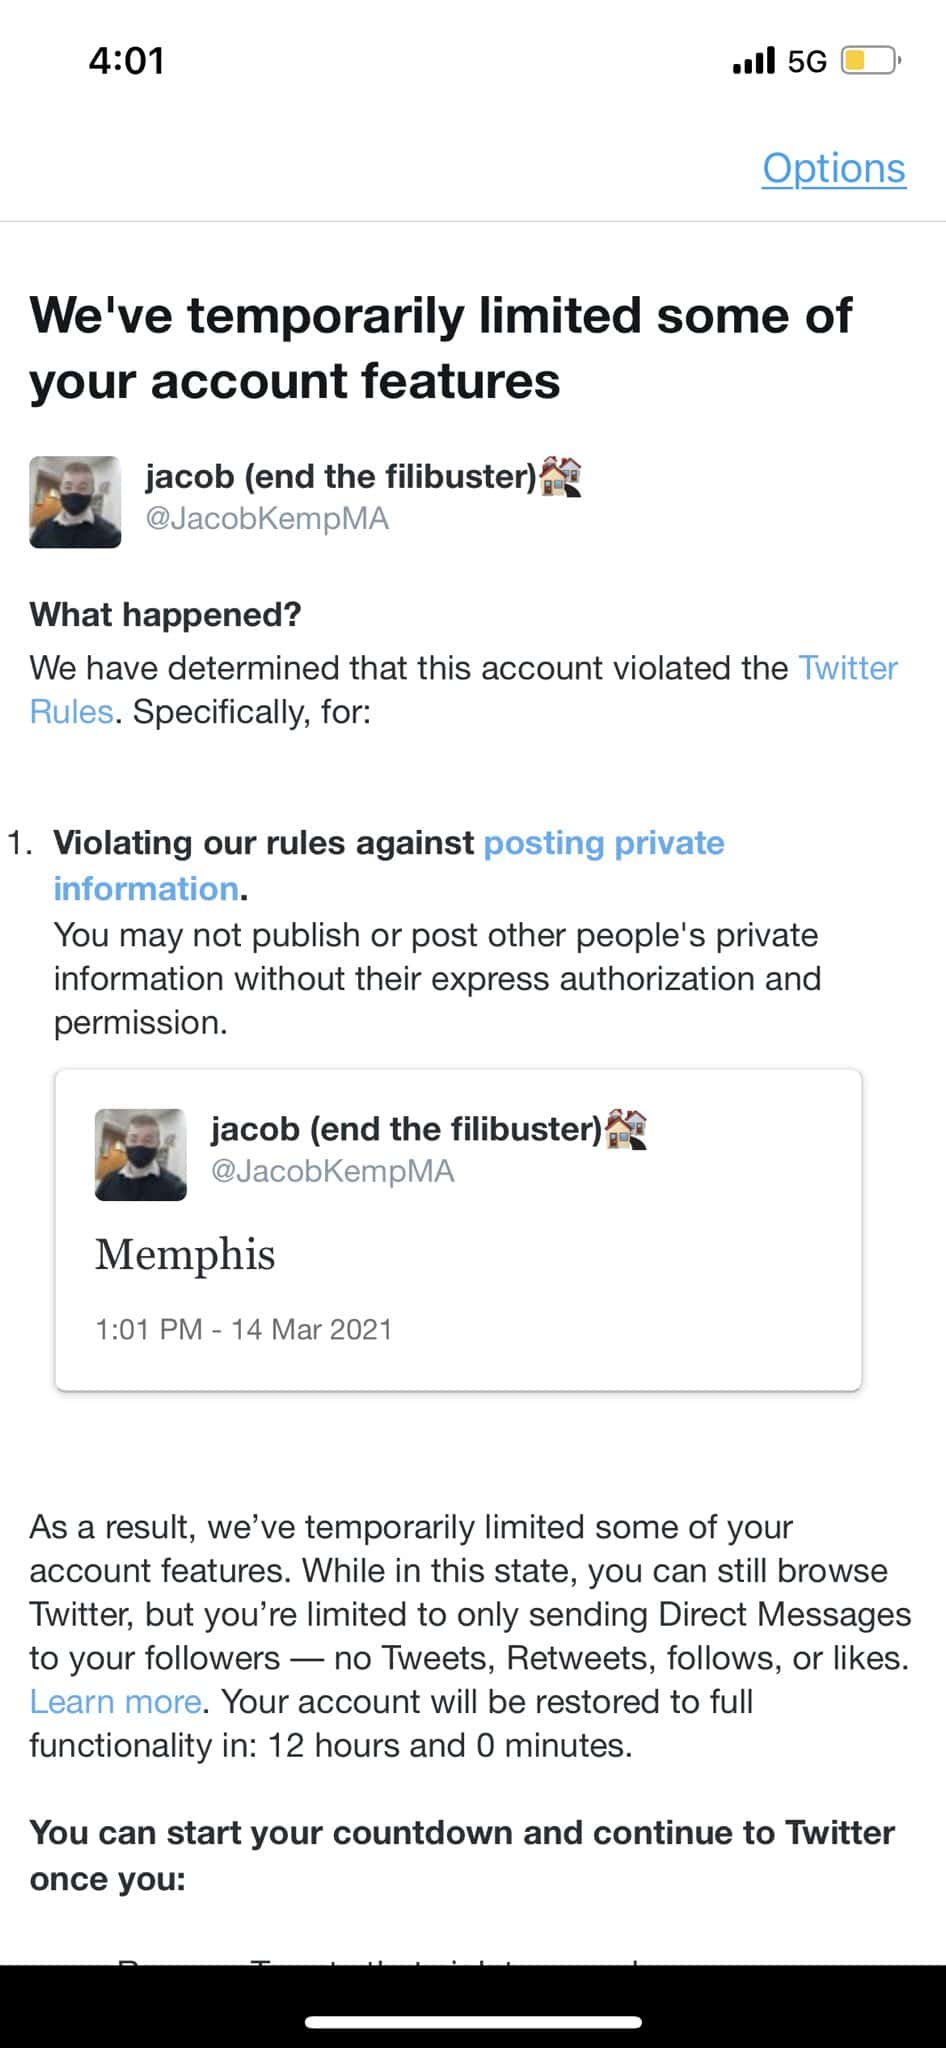This screenshot has height=2048, width=946.
Task: Tap the 4:01 clock in the status bar
Action: 126,61
